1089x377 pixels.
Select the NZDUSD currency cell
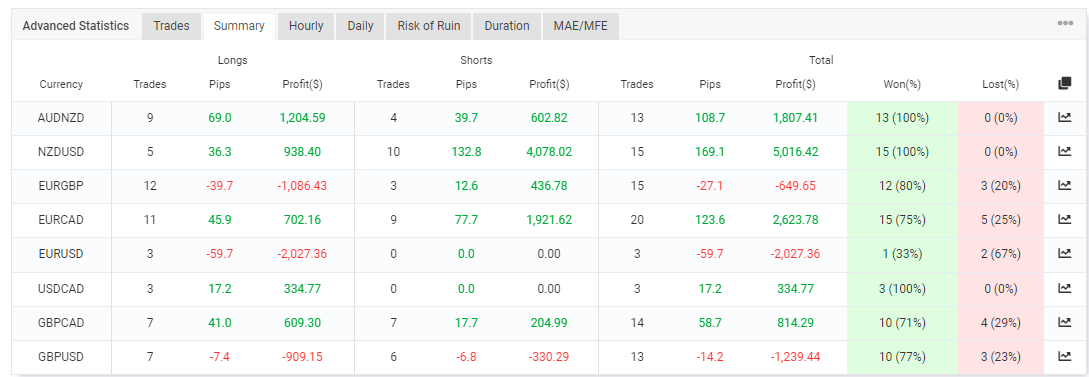[61, 152]
